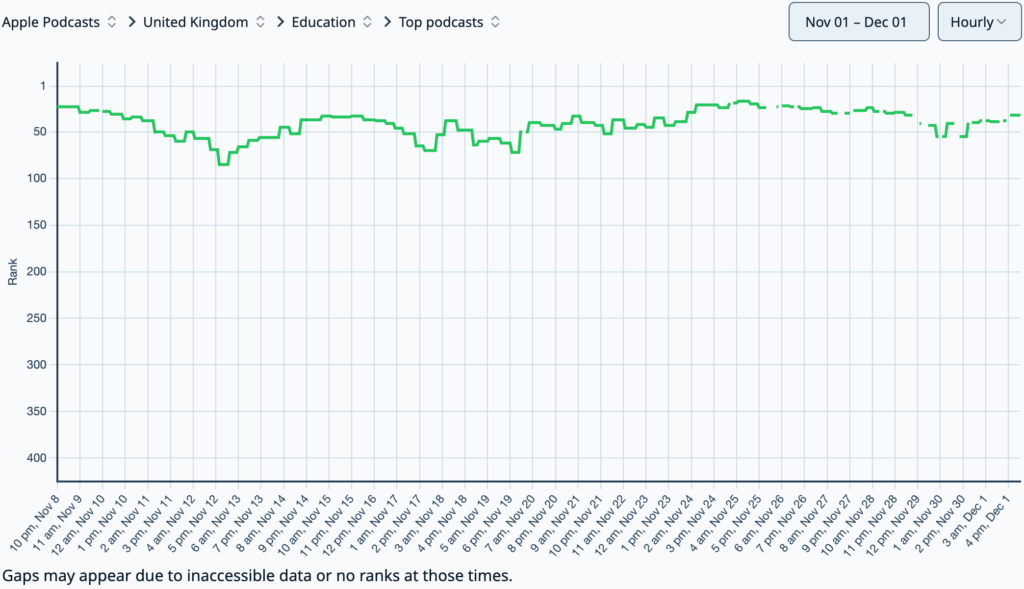Click the x-axis label 6 am, Nov 13
This screenshot has width=1024, height=589.
(215, 524)
